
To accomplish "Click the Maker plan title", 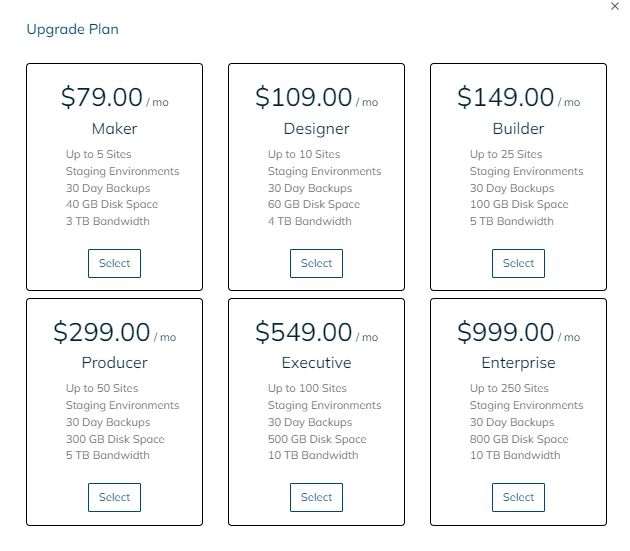I will pos(114,129).
